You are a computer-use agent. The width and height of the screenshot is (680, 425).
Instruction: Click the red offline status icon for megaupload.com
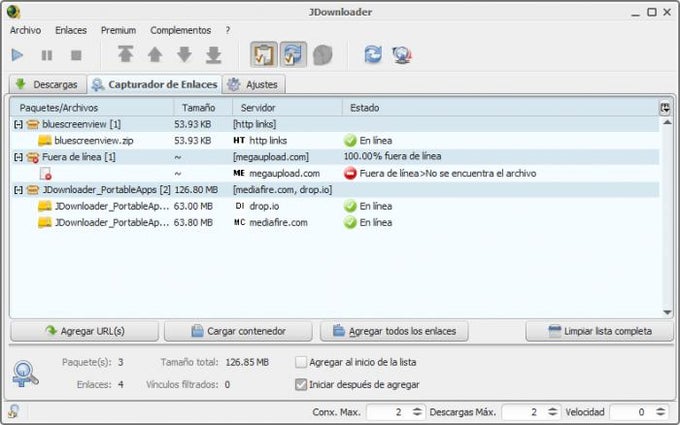[x=350, y=173]
